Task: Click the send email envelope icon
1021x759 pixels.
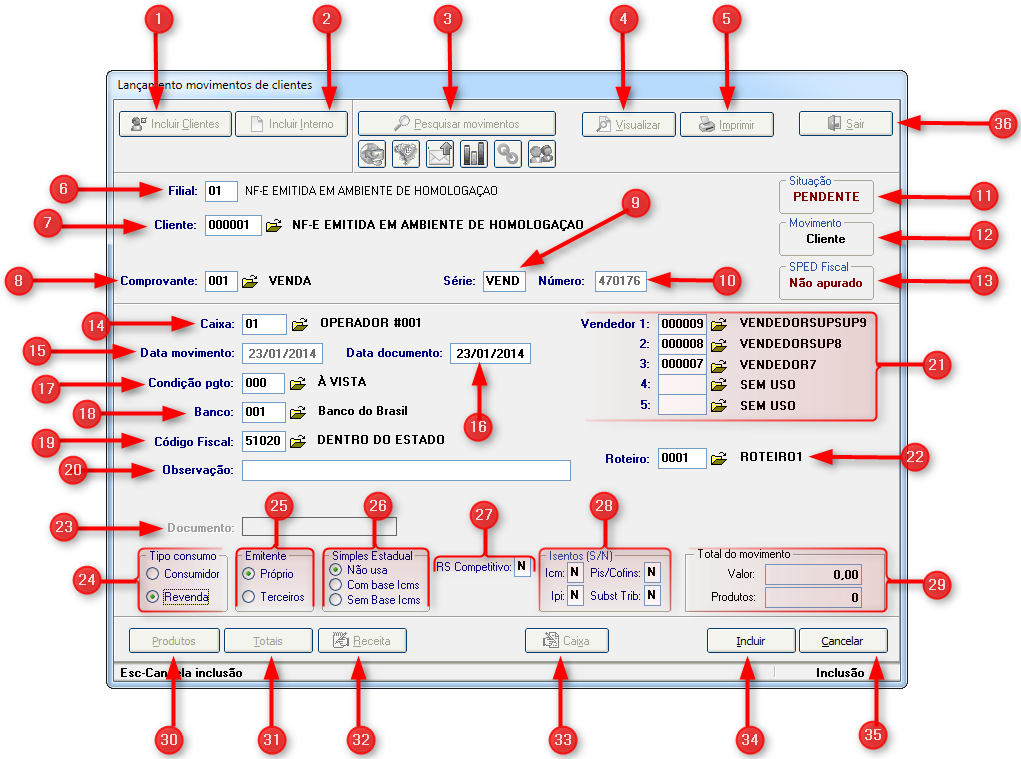Action: click(x=440, y=153)
